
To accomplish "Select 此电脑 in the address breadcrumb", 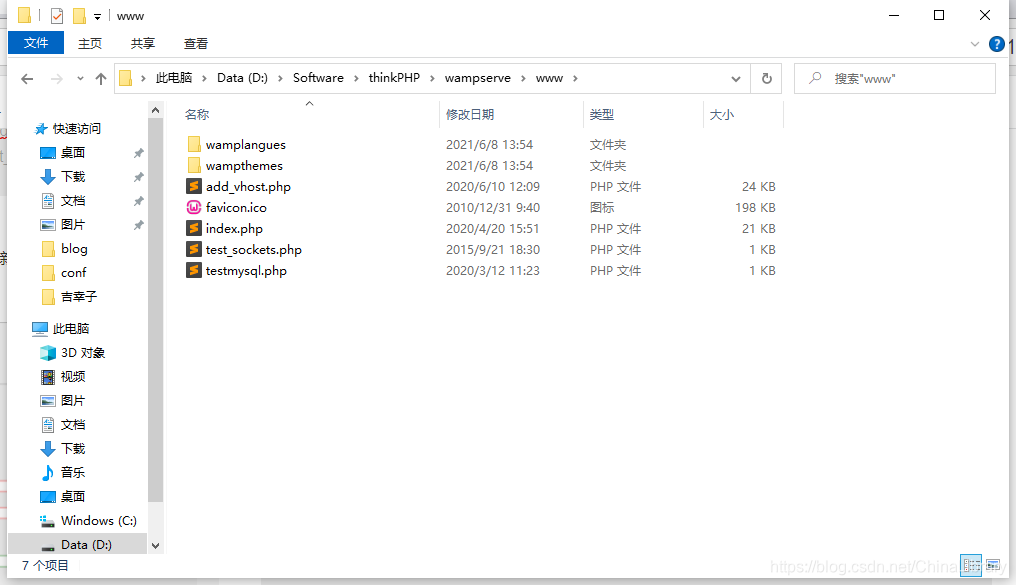I will [174, 78].
